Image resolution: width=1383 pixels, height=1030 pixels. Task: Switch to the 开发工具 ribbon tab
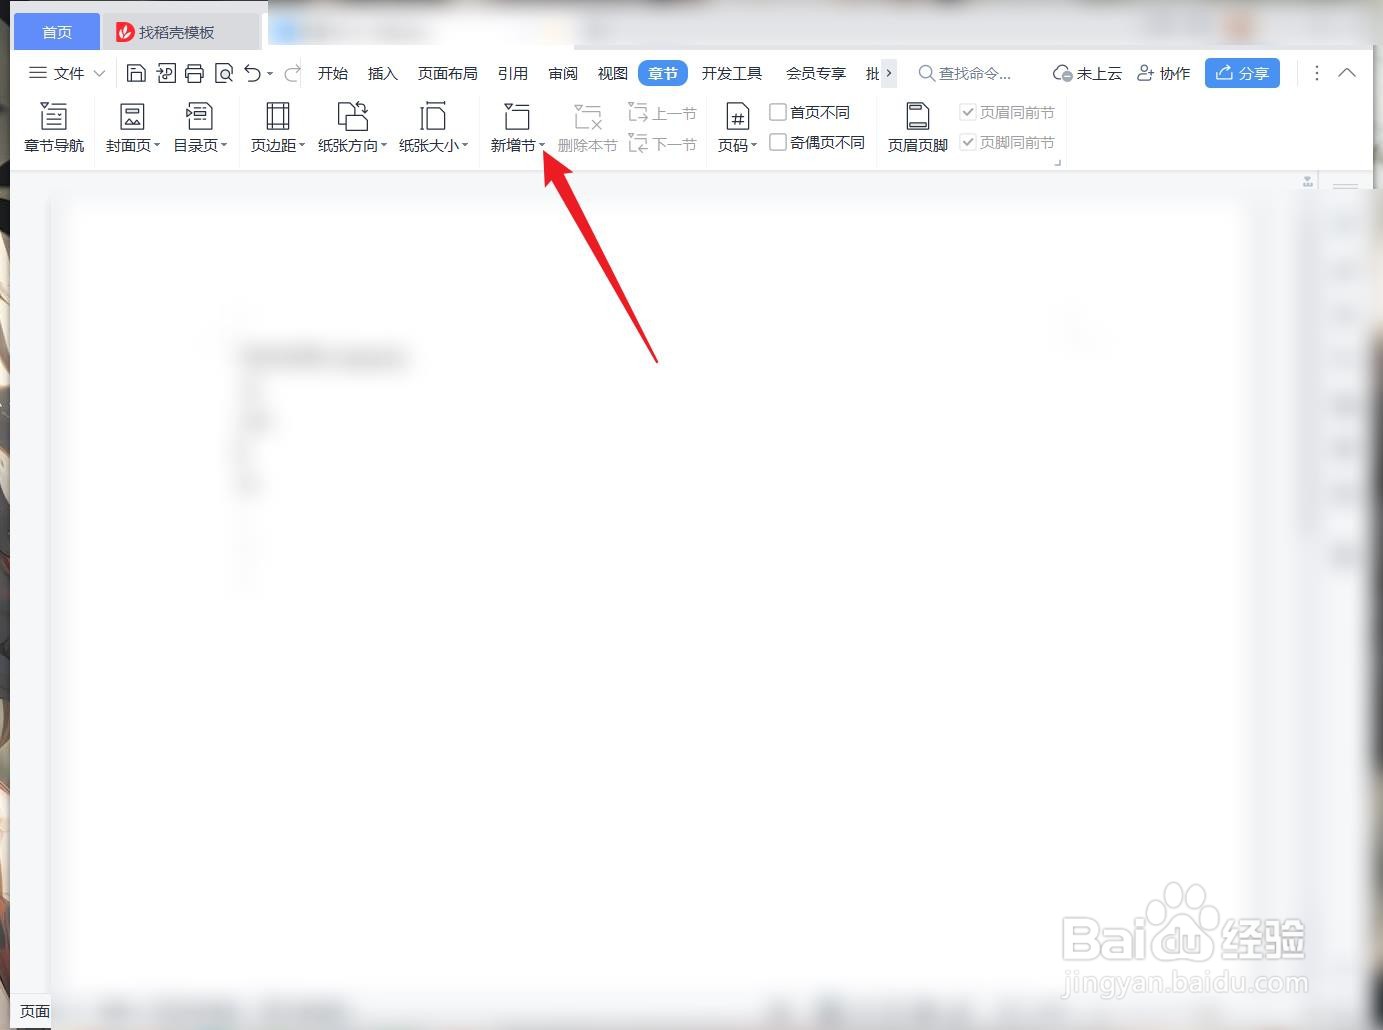pos(732,73)
